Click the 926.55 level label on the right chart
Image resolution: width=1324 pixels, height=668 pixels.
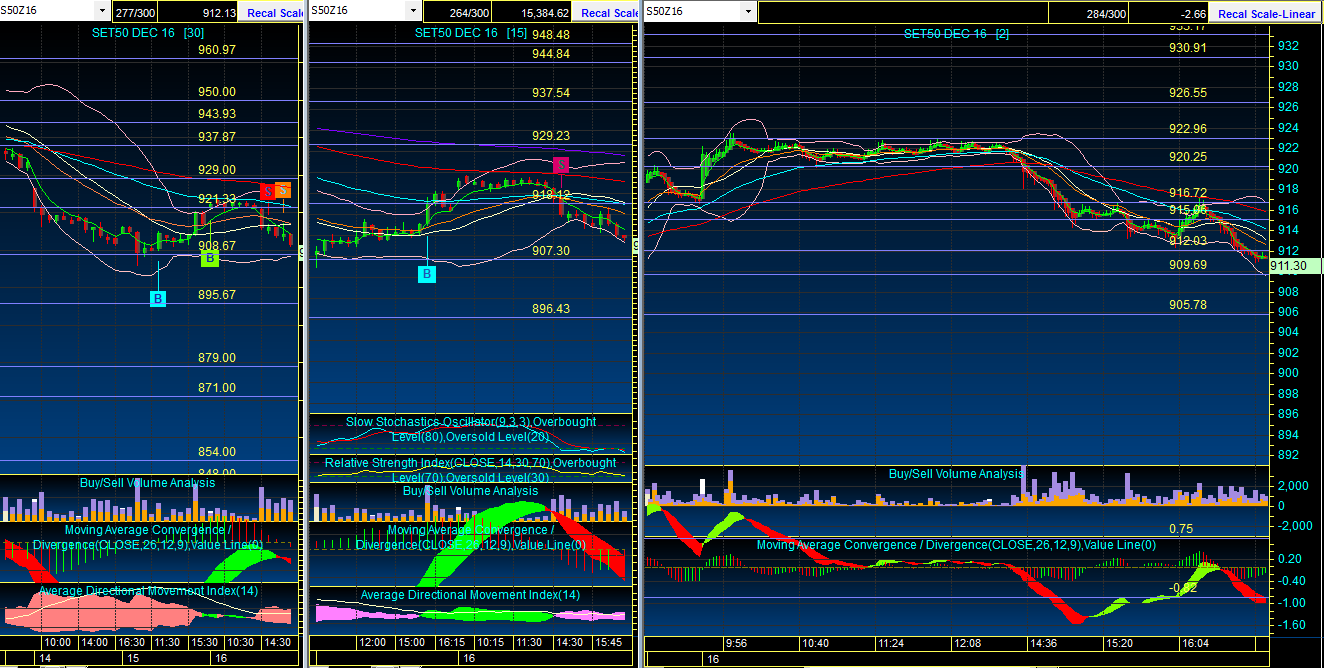click(x=1188, y=93)
